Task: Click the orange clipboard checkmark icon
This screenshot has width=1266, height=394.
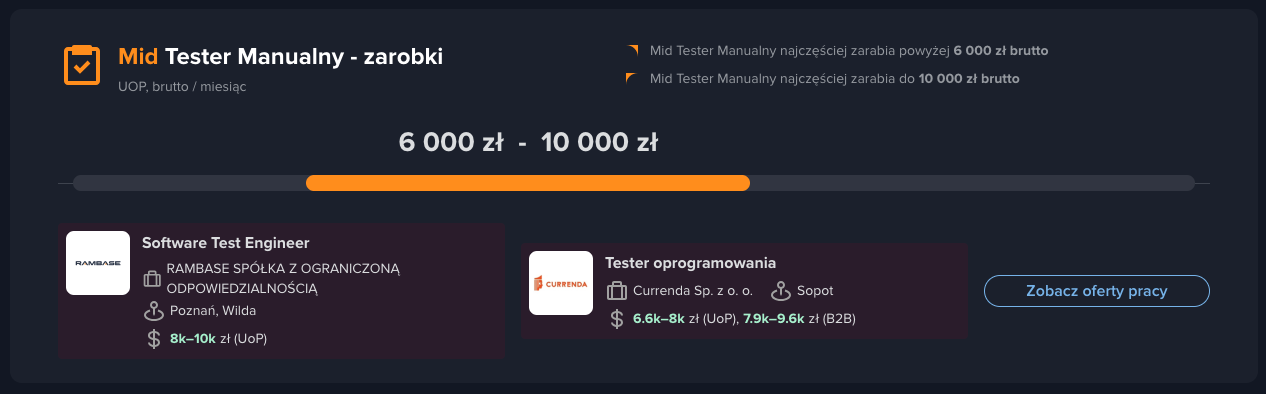Action: tap(82, 66)
